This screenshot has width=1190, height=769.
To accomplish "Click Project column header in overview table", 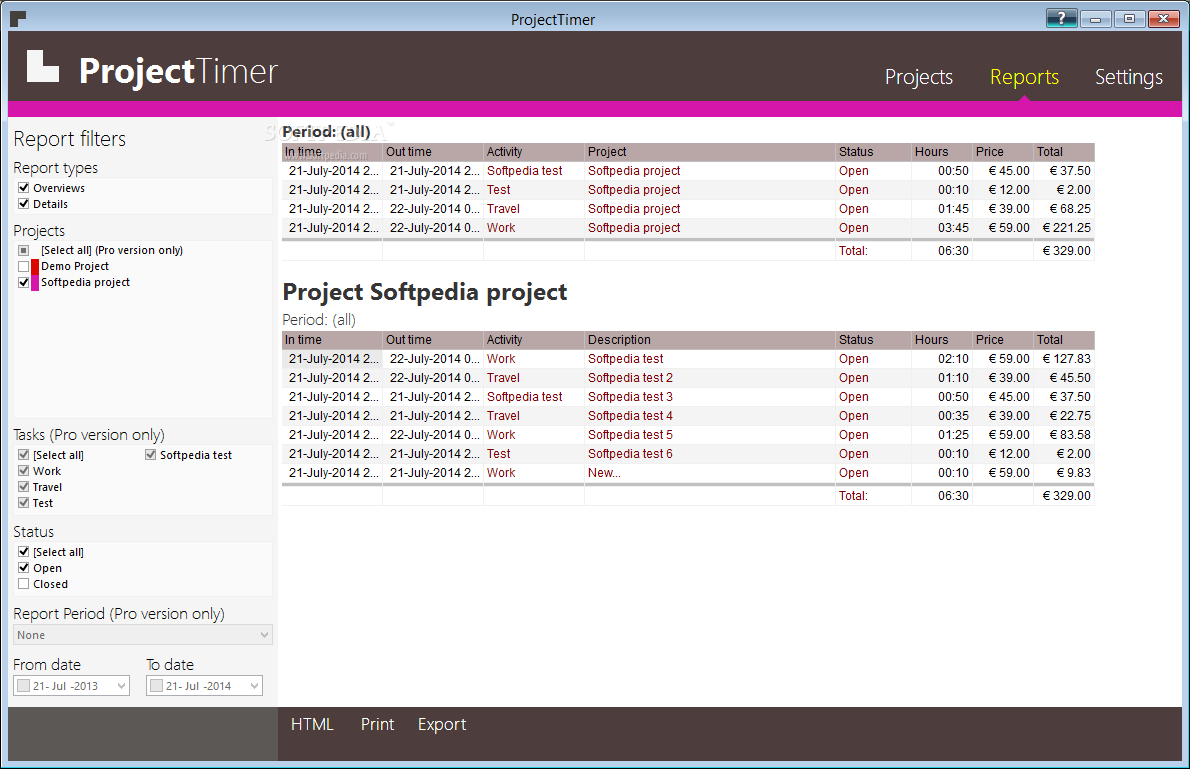I will [710, 152].
